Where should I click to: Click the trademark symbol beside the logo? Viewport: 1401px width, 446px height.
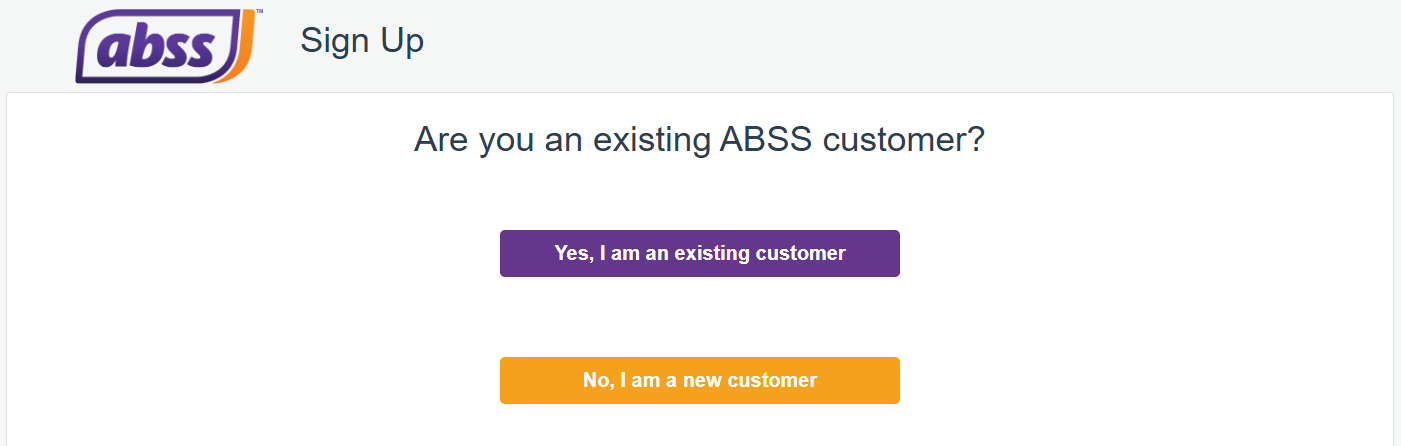point(260,13)
